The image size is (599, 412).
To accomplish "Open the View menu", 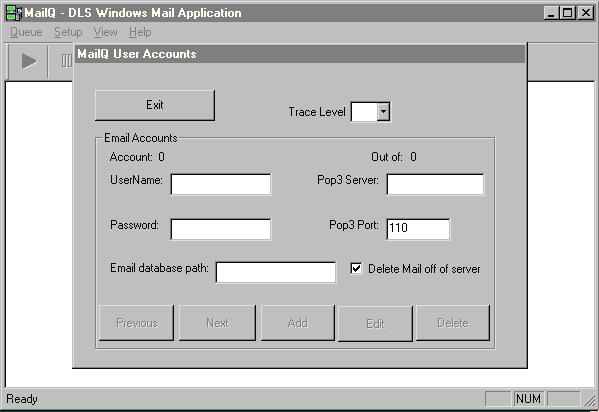I will coord(105,32).
